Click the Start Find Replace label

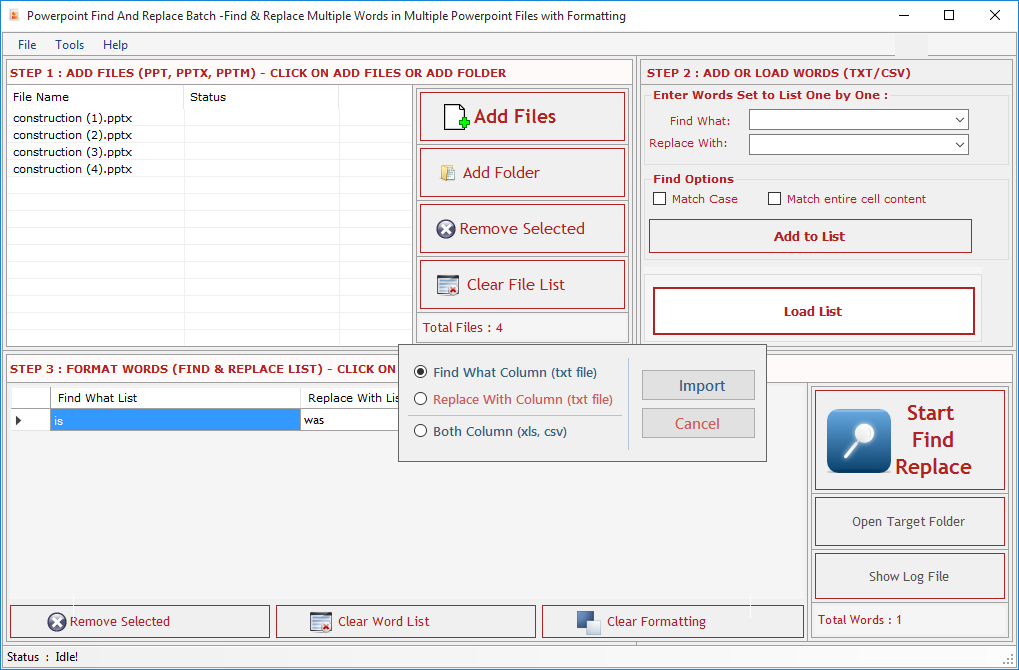click(933, 440)
